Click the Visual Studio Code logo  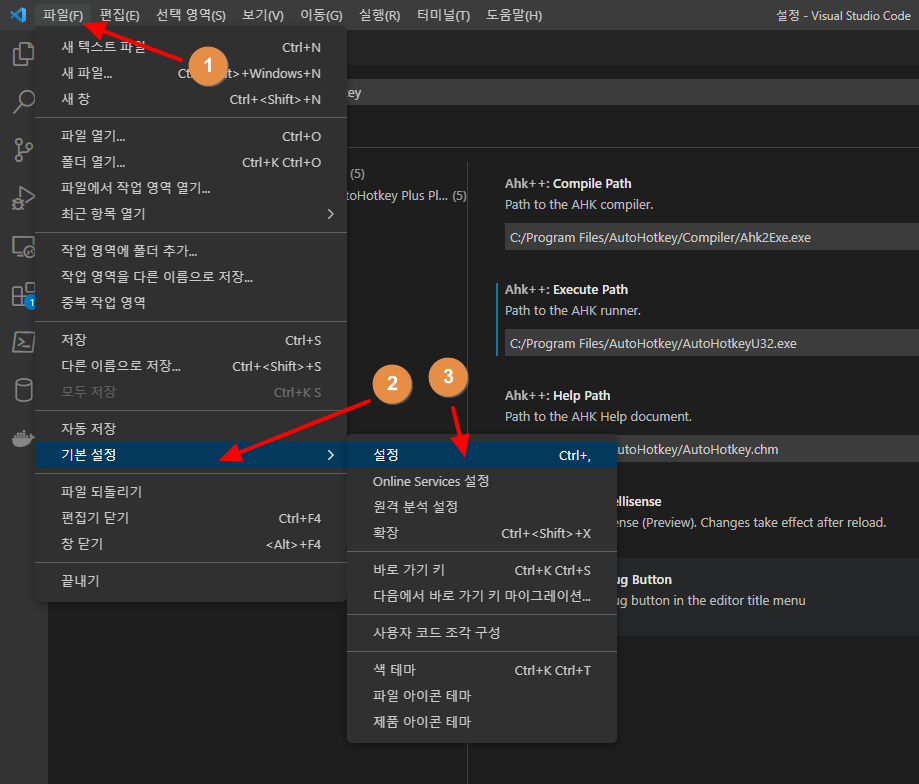(x=18, y=15)
